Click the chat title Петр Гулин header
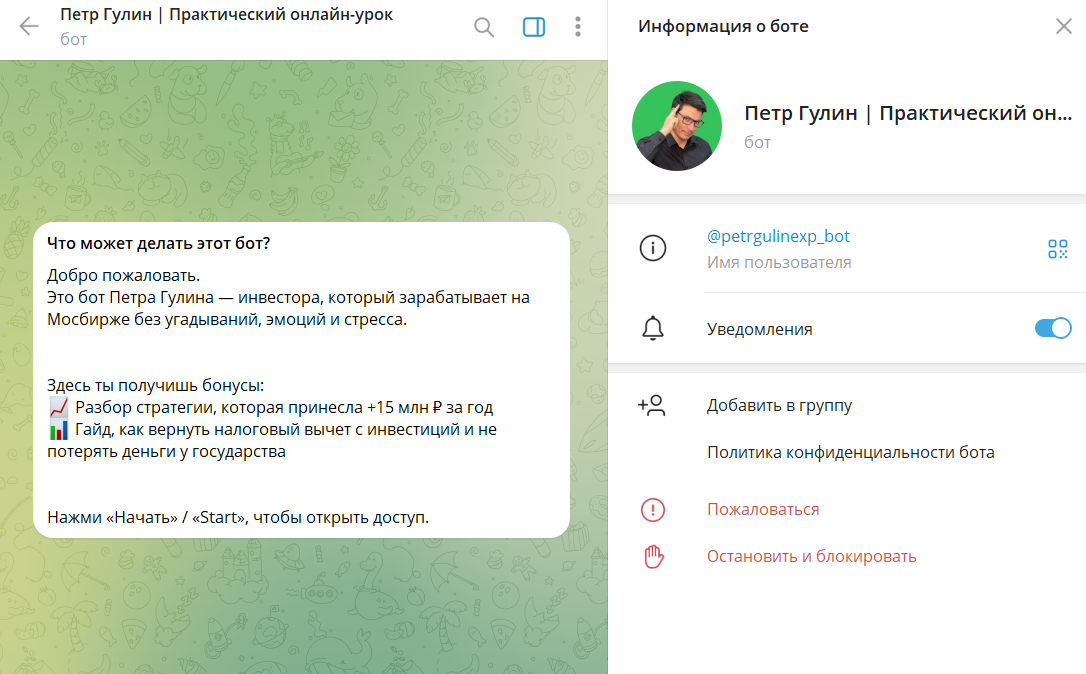Viewport: 1086px width, 674px height. (x=226, y=16)
